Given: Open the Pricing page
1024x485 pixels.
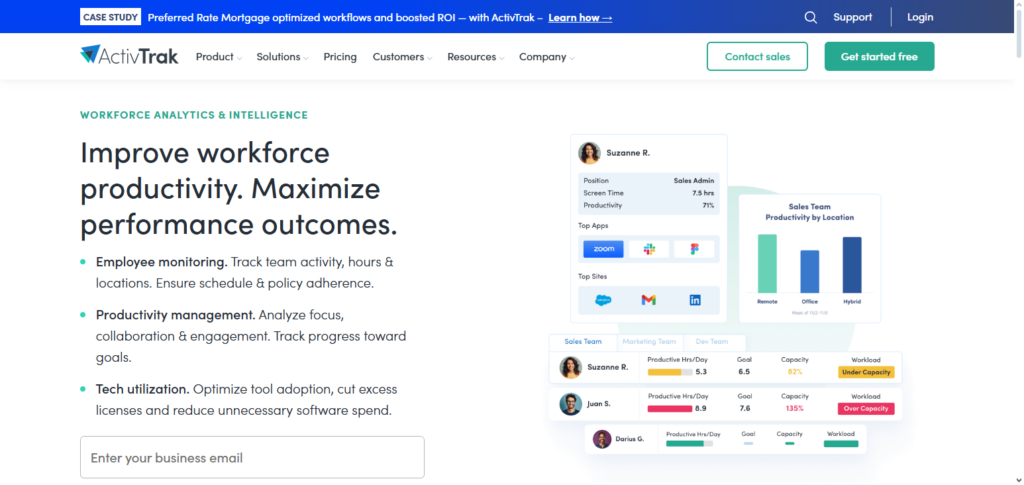Looking at the screenshot, I should 340,57.
